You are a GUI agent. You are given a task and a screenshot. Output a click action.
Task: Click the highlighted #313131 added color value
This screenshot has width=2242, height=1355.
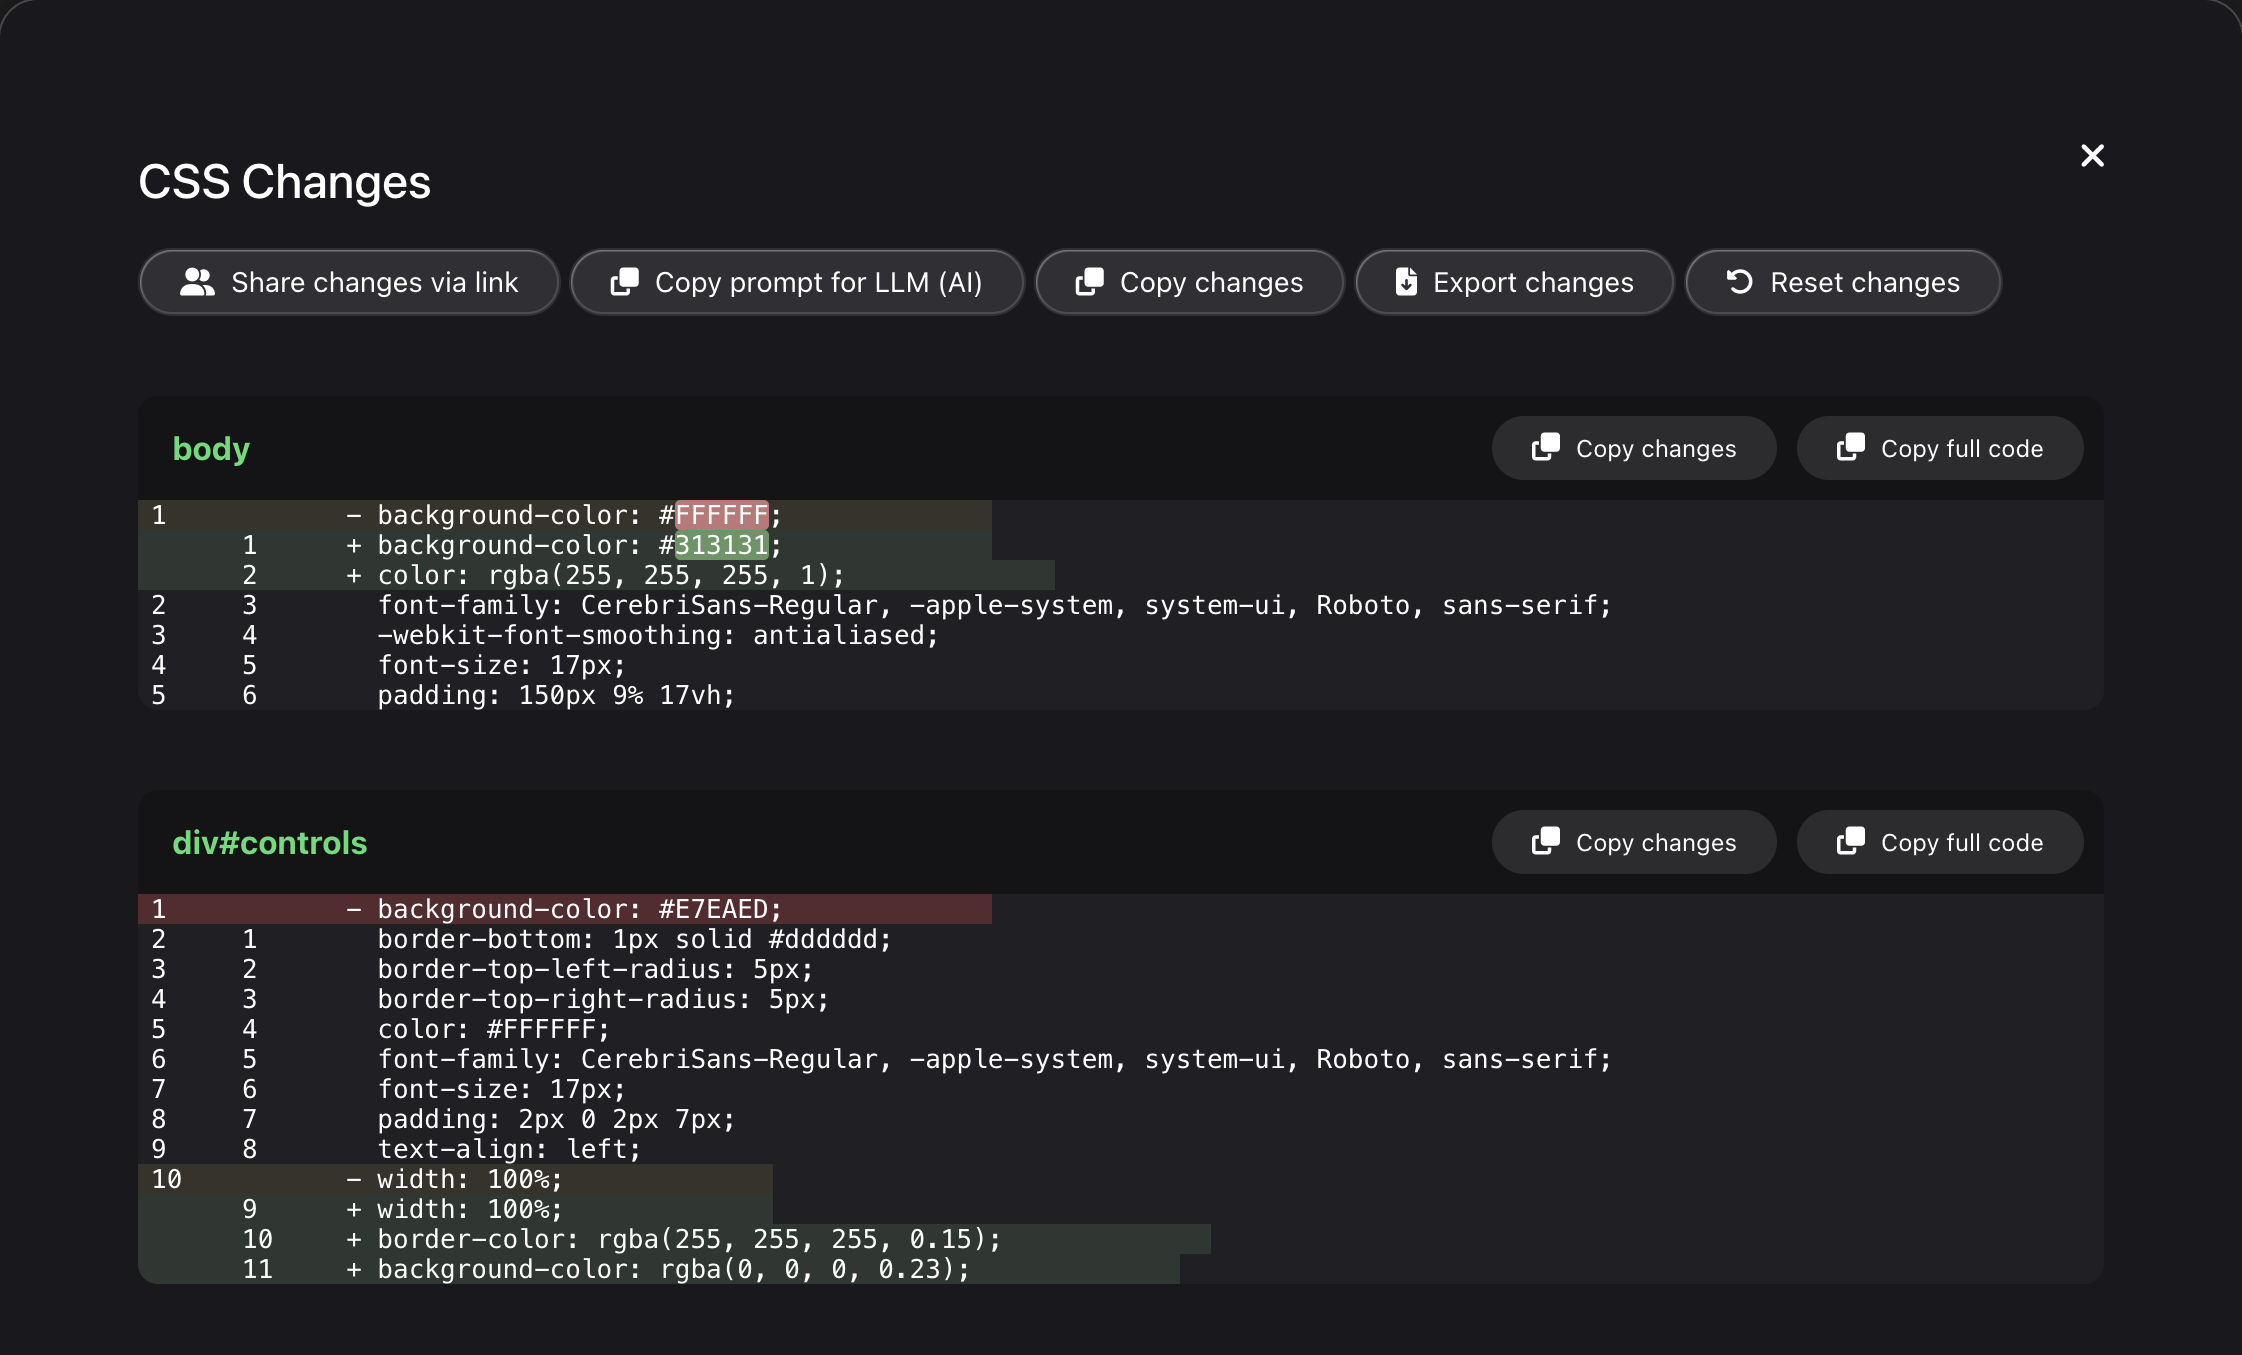(x=721, y=545)
